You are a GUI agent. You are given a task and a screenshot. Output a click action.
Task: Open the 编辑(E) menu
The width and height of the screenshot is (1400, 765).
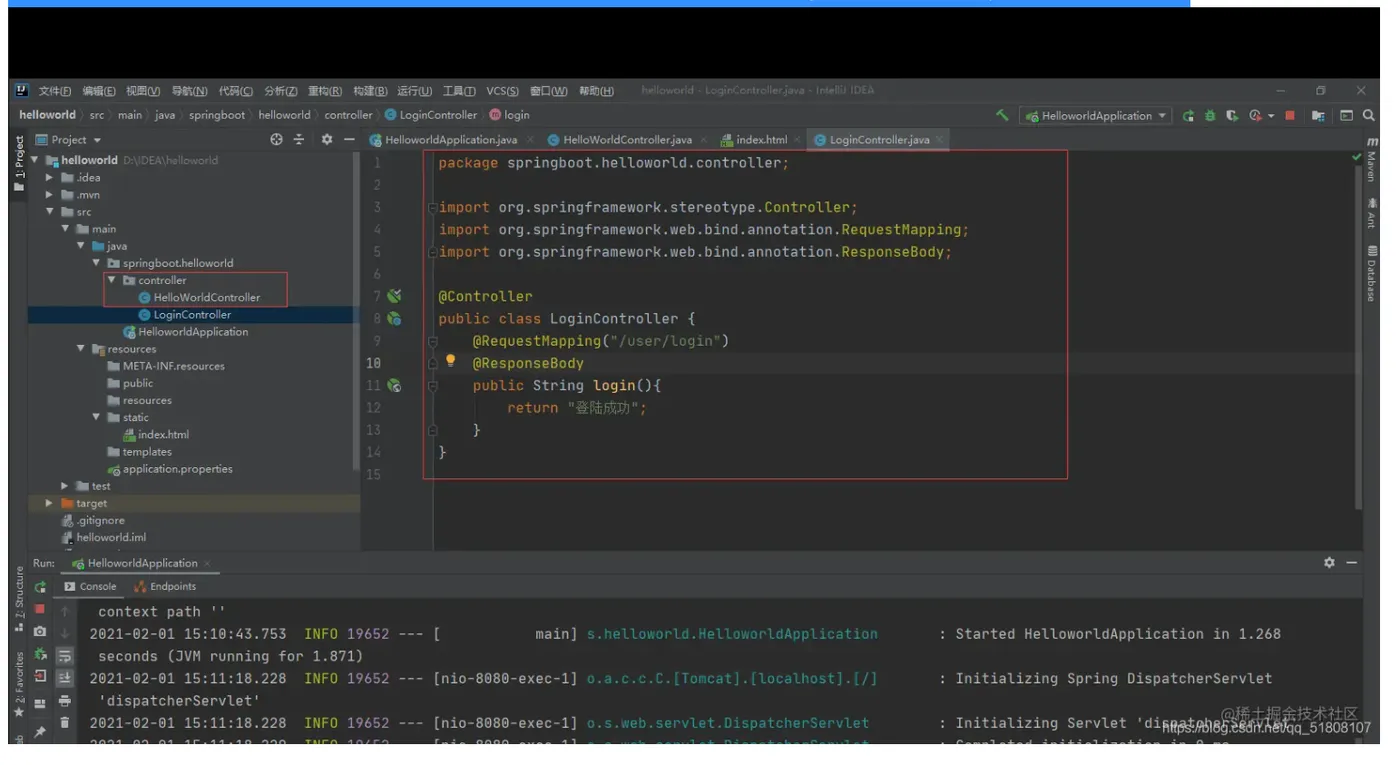pyautogui.click(x=99, y=91)
